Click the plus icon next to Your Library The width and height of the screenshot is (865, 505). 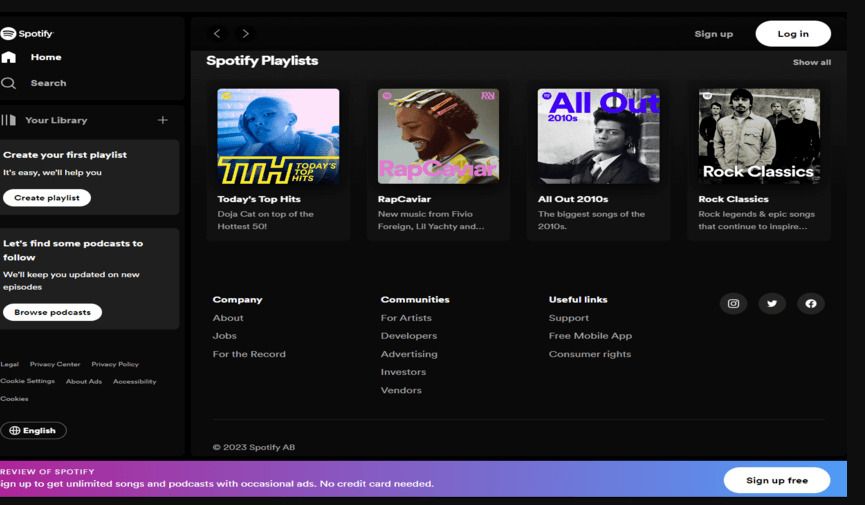(163, 120)
